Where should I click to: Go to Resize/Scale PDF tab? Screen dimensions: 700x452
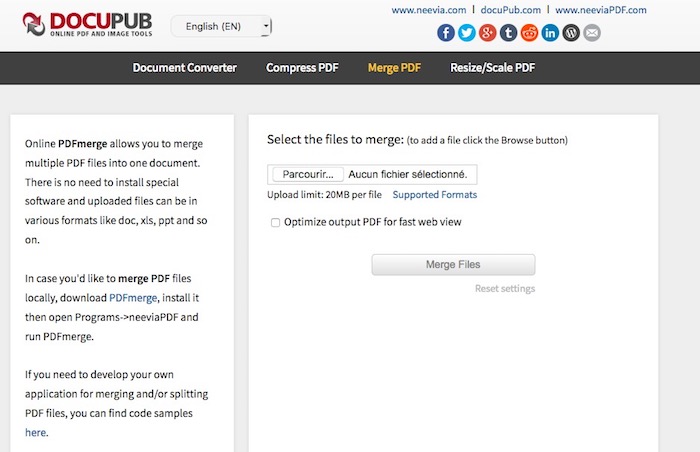tap(493, 68)
